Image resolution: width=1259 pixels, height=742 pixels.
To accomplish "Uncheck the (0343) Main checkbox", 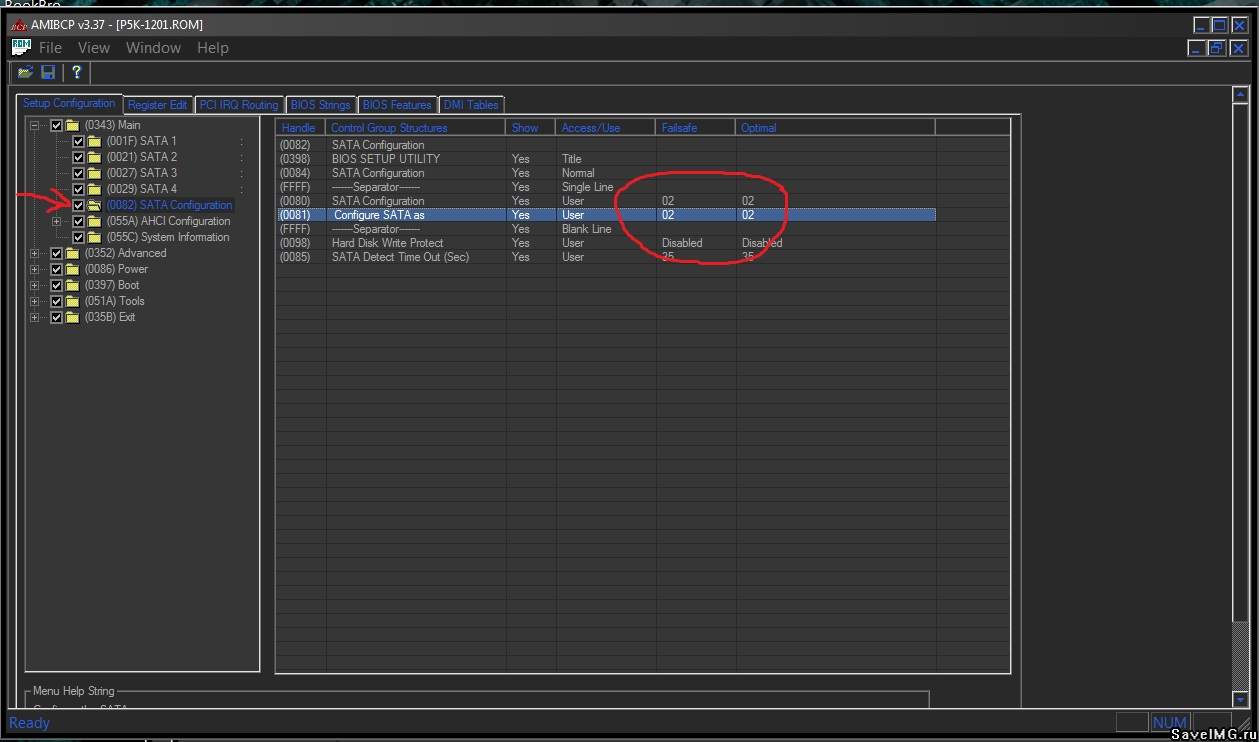I will [x=57, y=125].
